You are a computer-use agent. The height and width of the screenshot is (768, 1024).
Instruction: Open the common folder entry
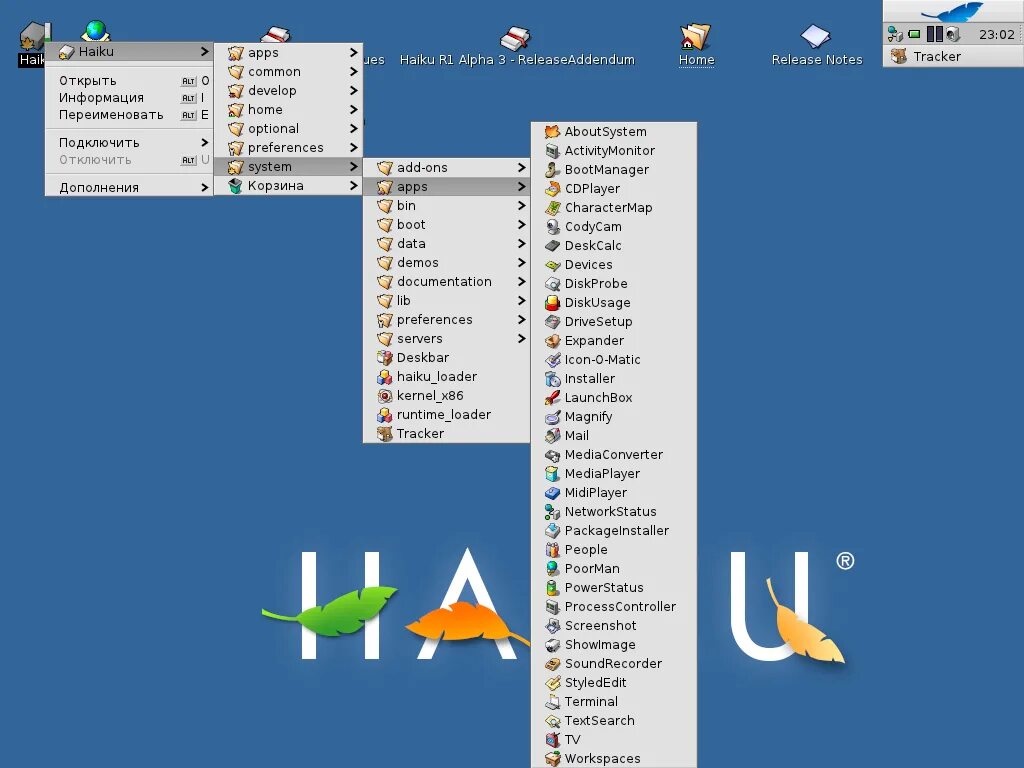(288, 71)
